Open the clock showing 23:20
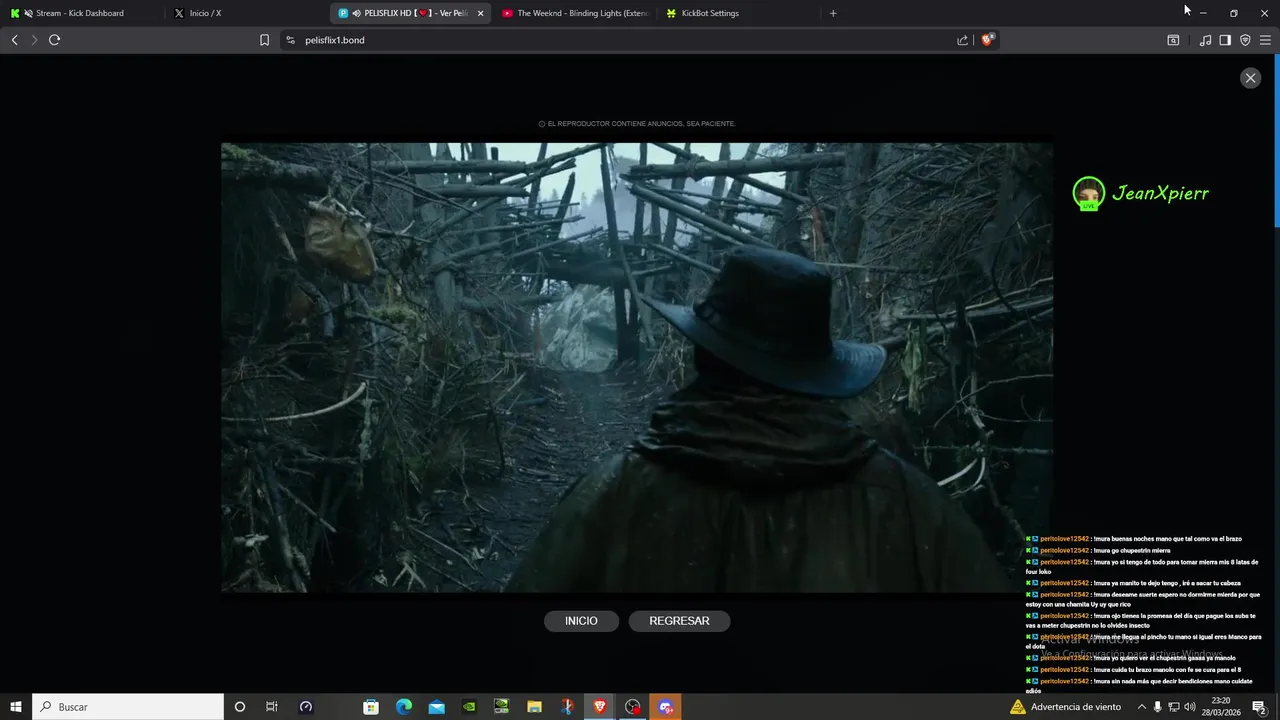This screenshot has height=720, width=1280. point(1221,707)
